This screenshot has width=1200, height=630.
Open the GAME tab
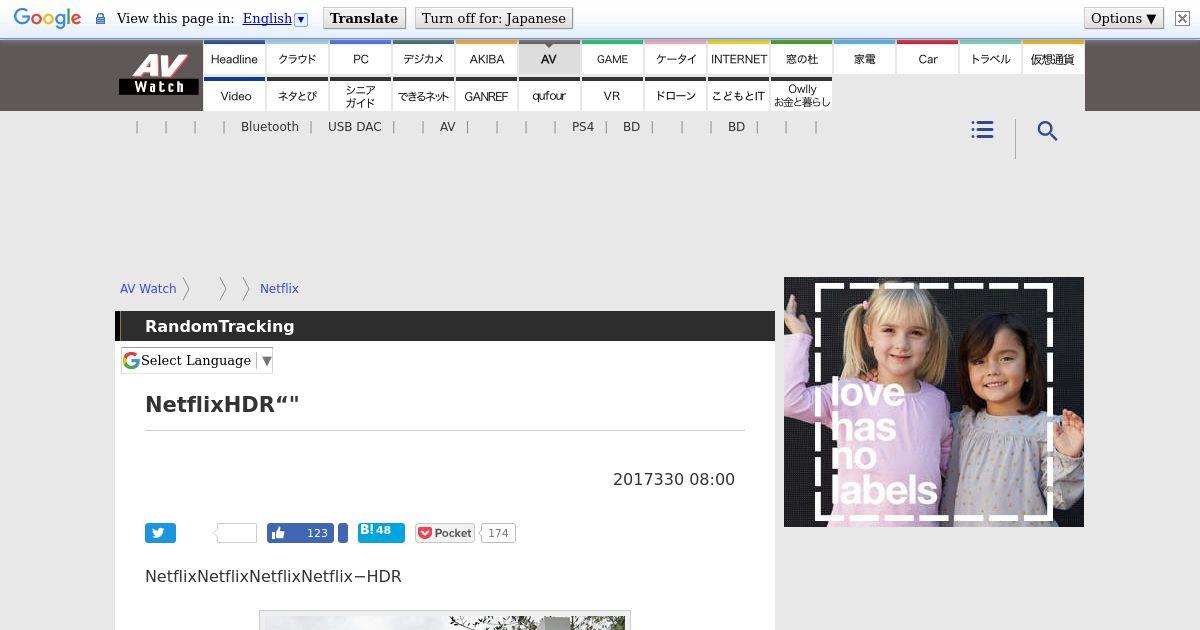(612, 58)
